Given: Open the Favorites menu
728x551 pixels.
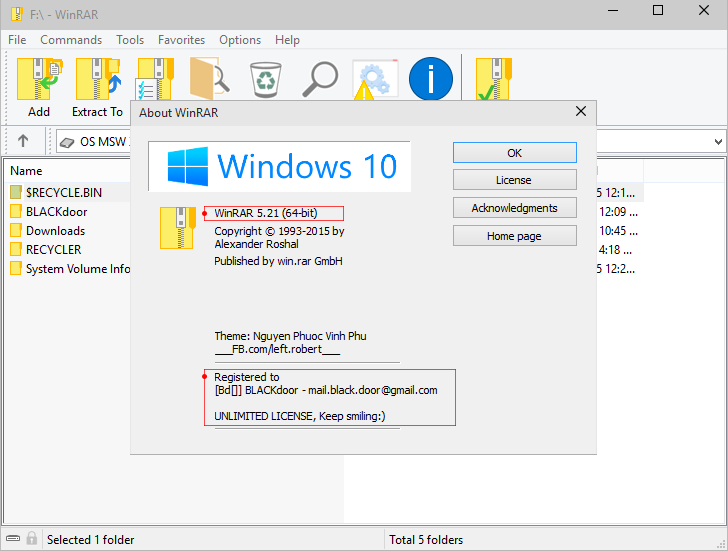Looking at the screenshot, I should 182,40.
